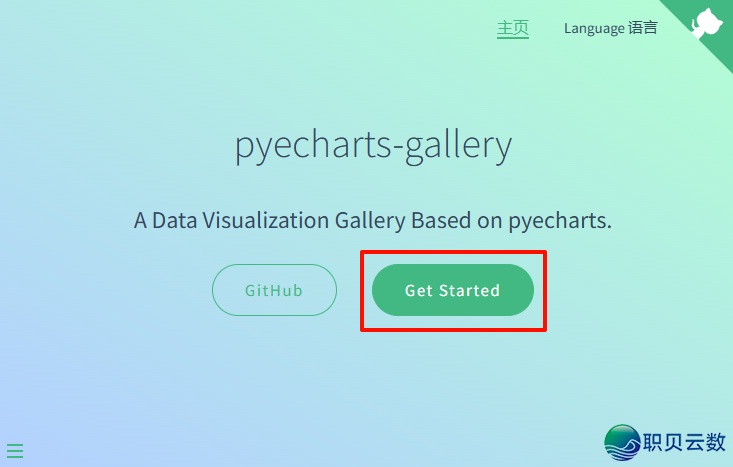
Task: Click the word 'pyecharts.' in subtitle
Action: point(560,221)
